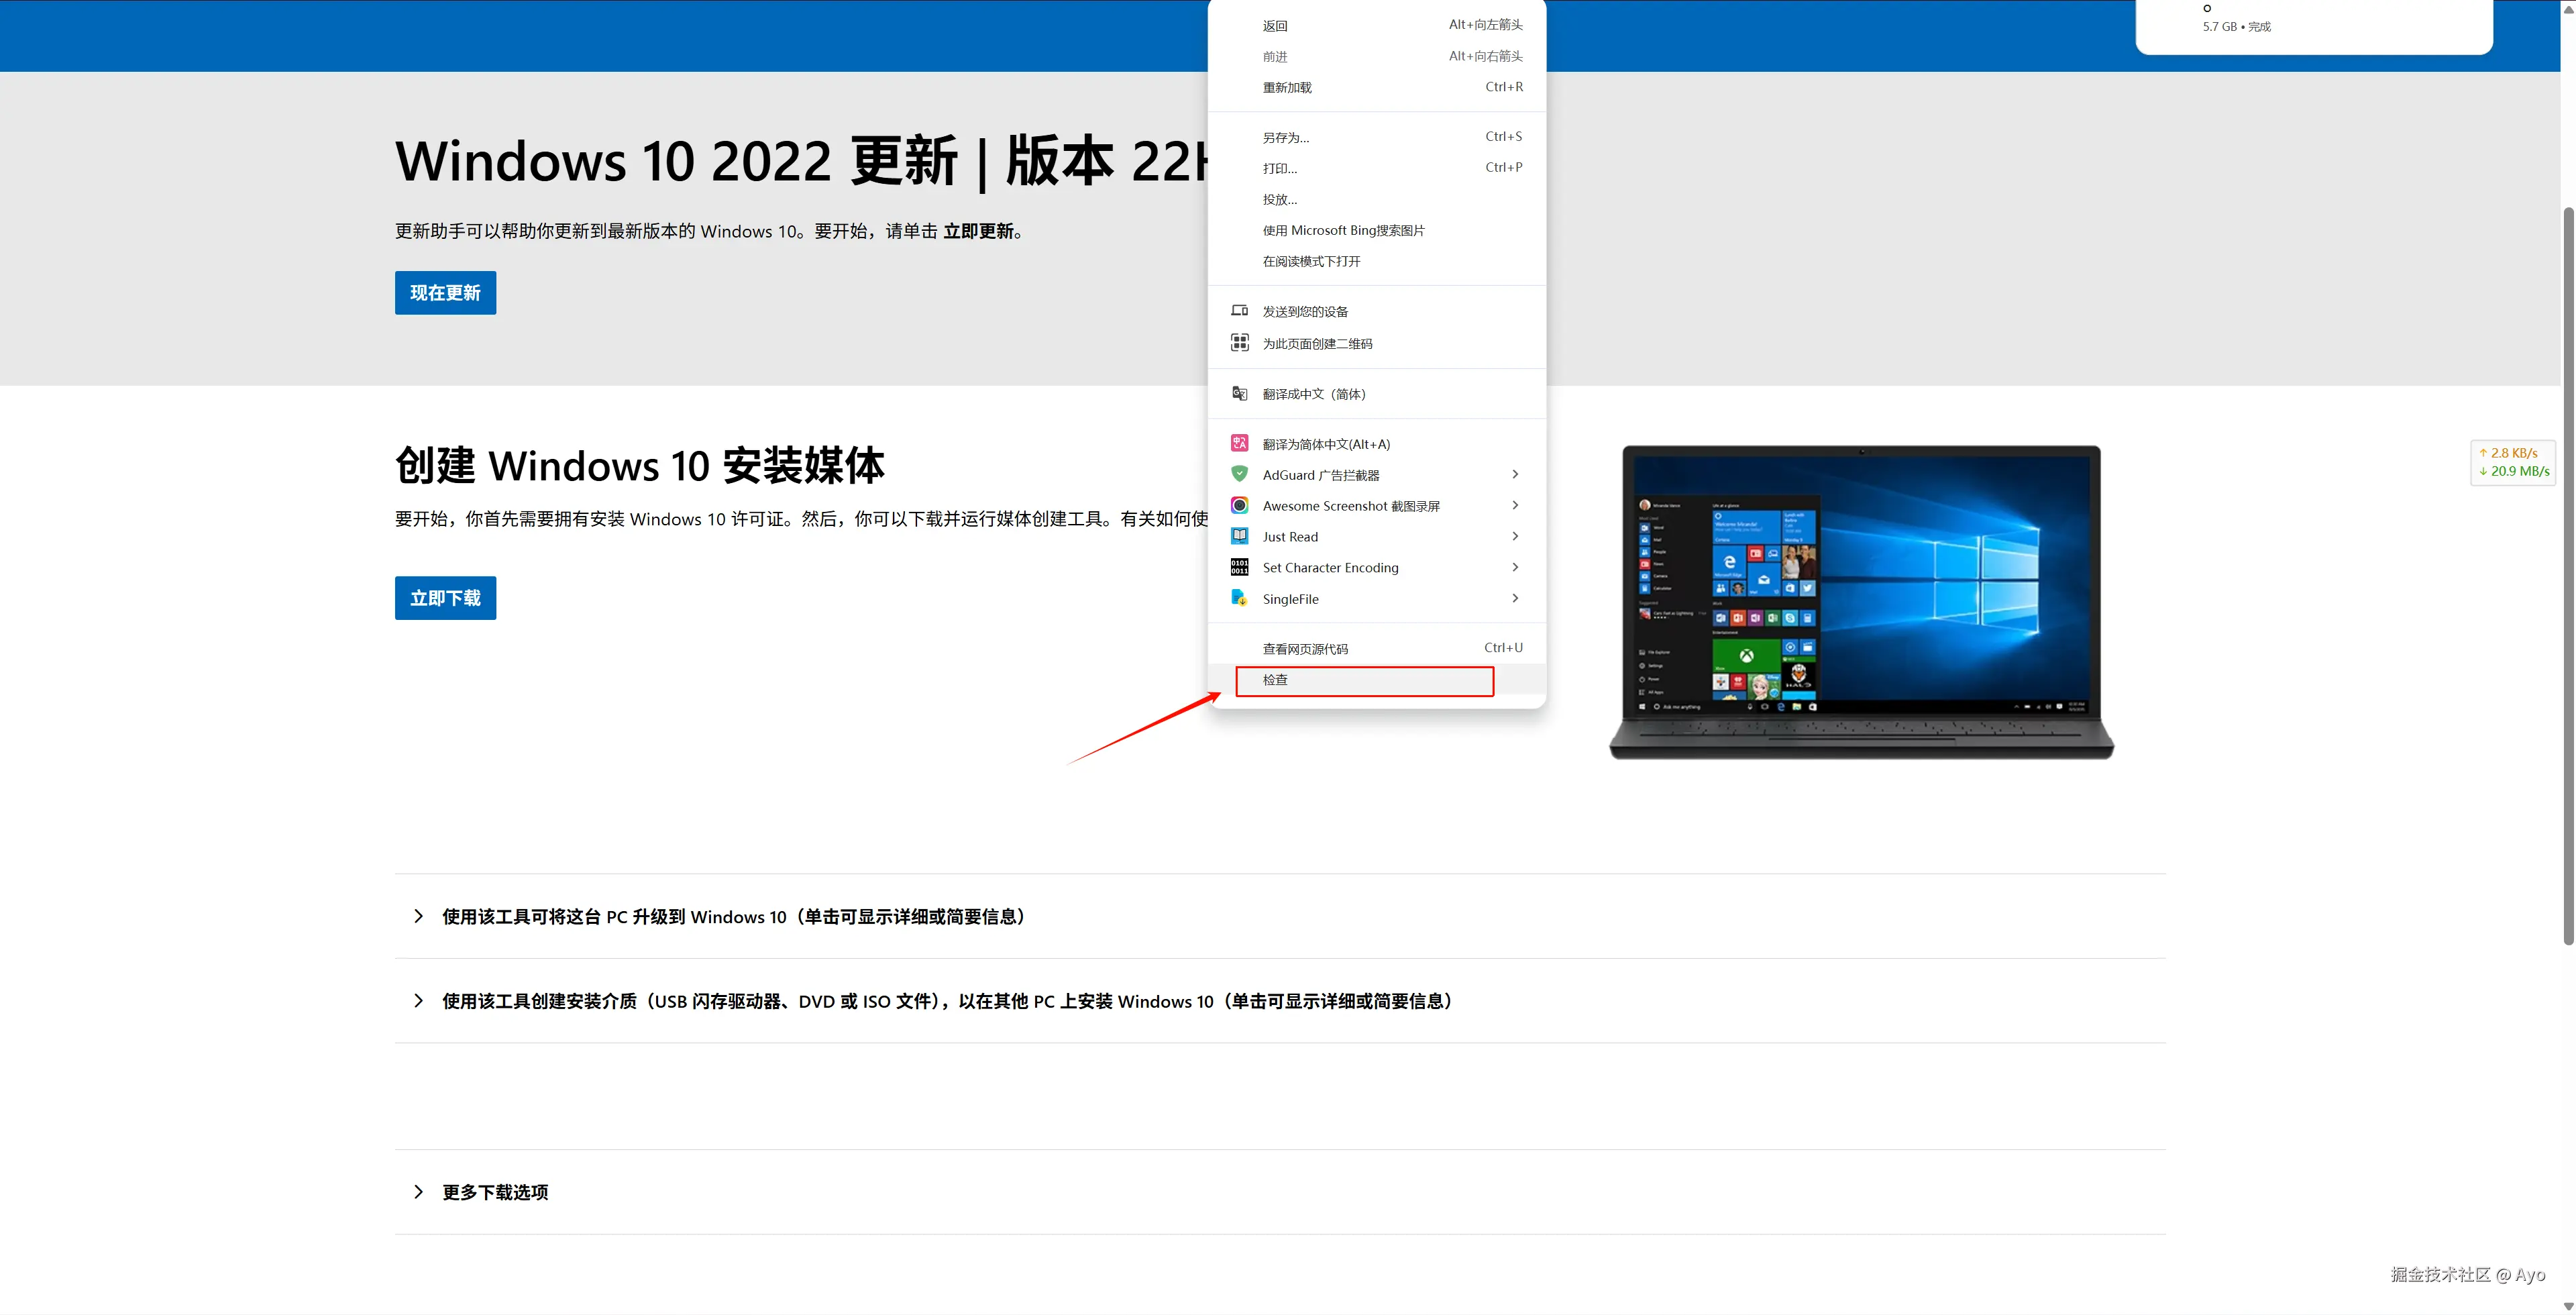Click the 现在更新 button

(x=445, y=293)
